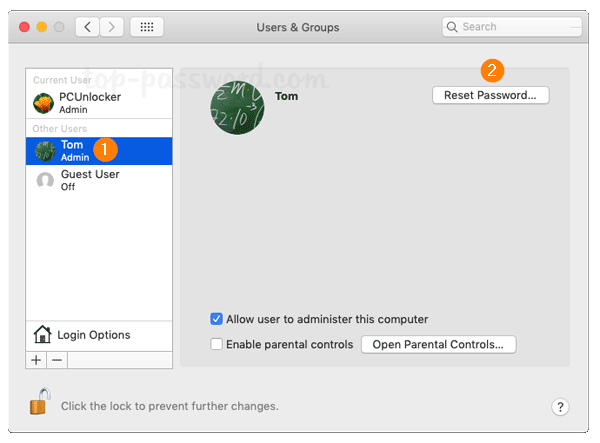The image size is (600, 443).
Task: Go back with the left chevron button
Action: [x=88, y=27]
